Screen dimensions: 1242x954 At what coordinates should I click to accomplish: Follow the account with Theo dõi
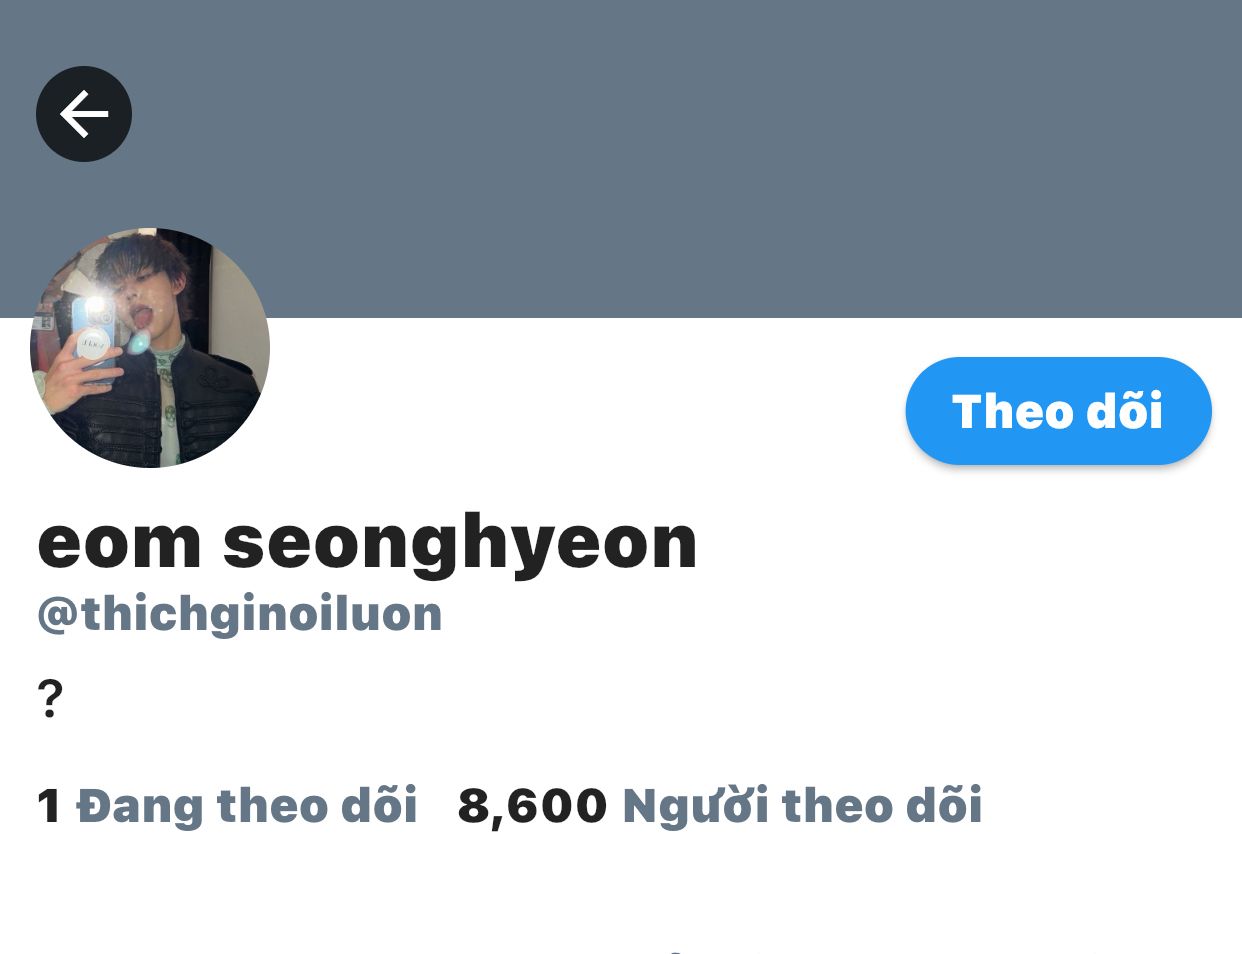[1058, 411]
